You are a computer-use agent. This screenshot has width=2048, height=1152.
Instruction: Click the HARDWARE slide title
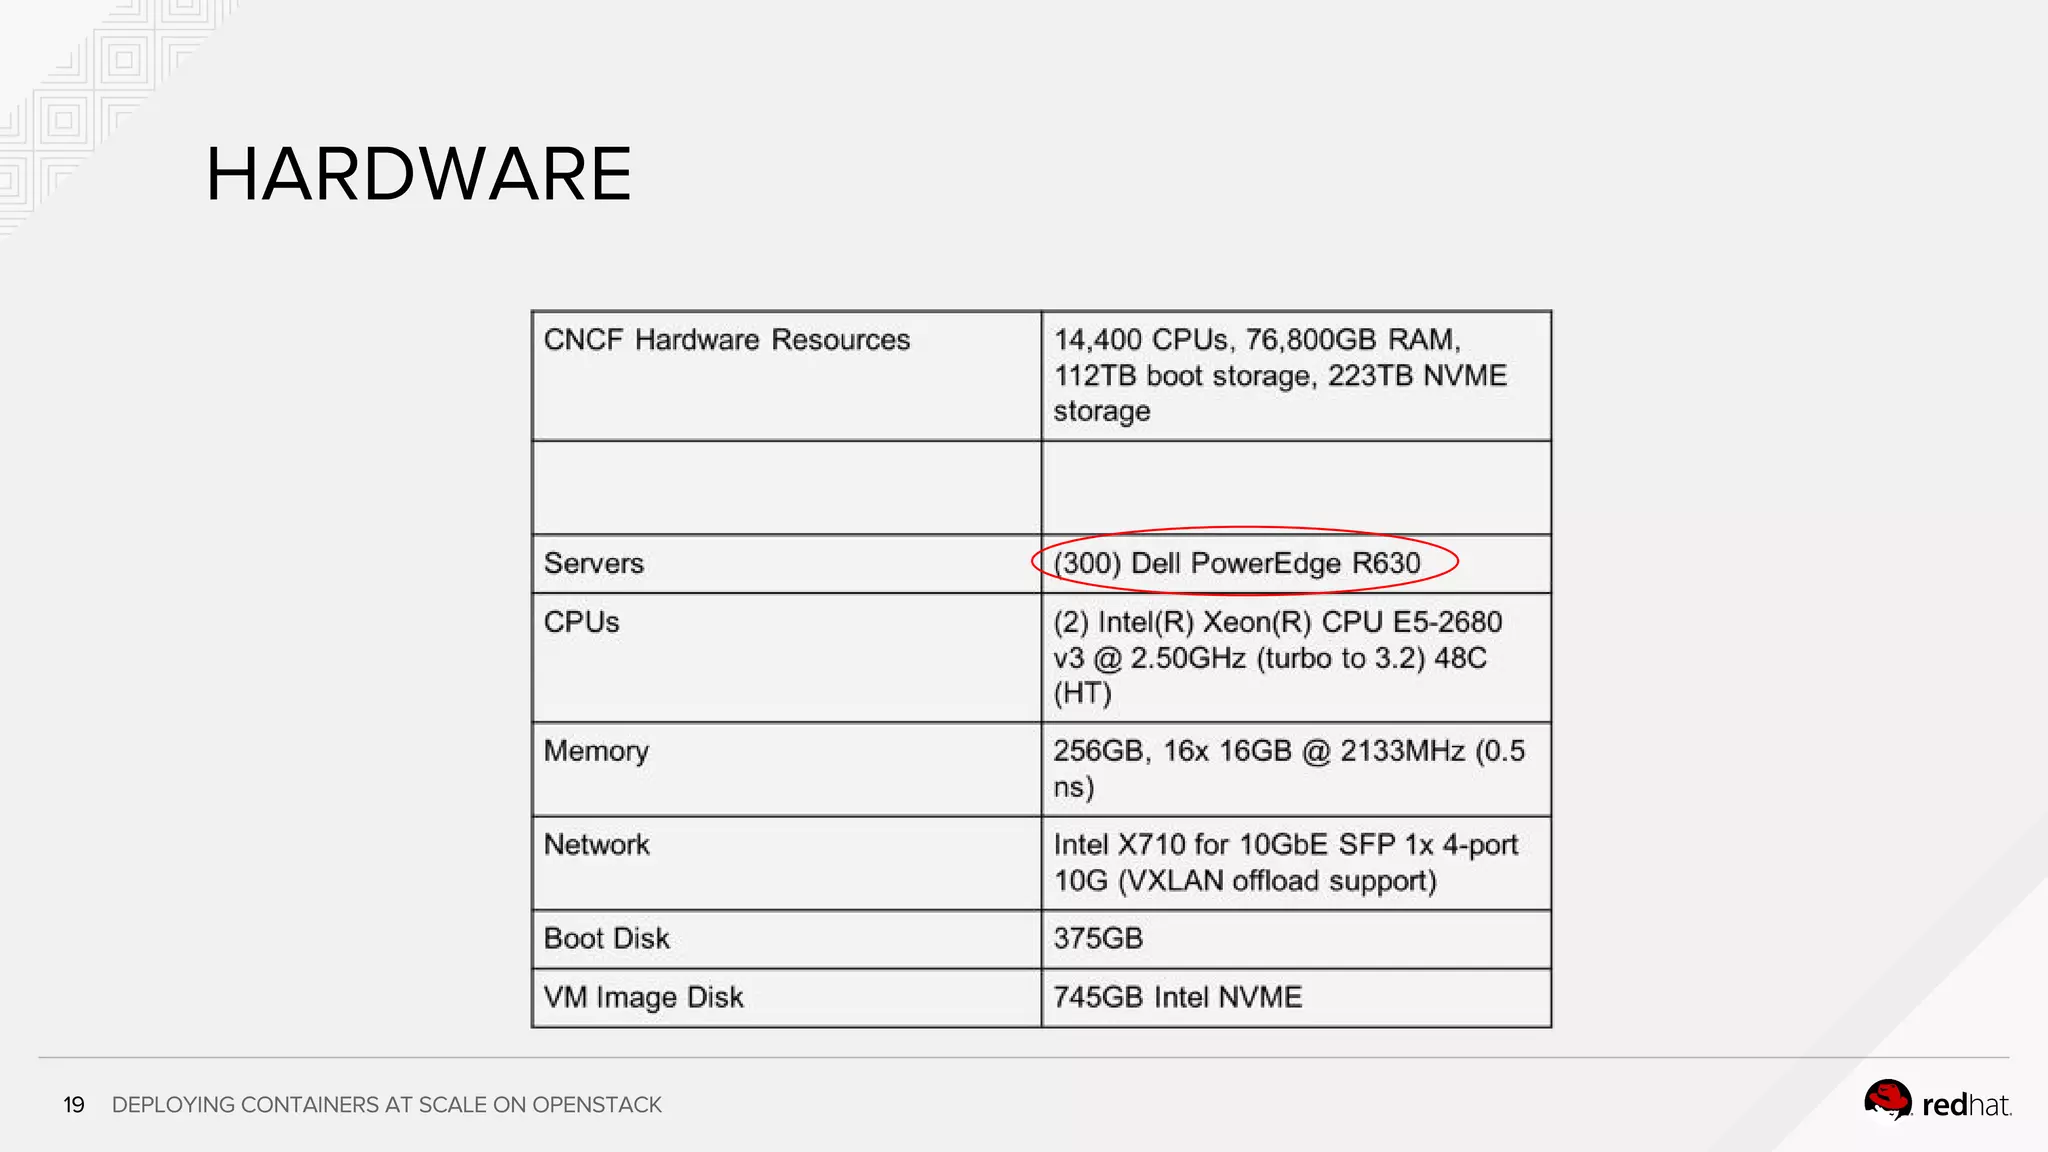coord(418,174)
